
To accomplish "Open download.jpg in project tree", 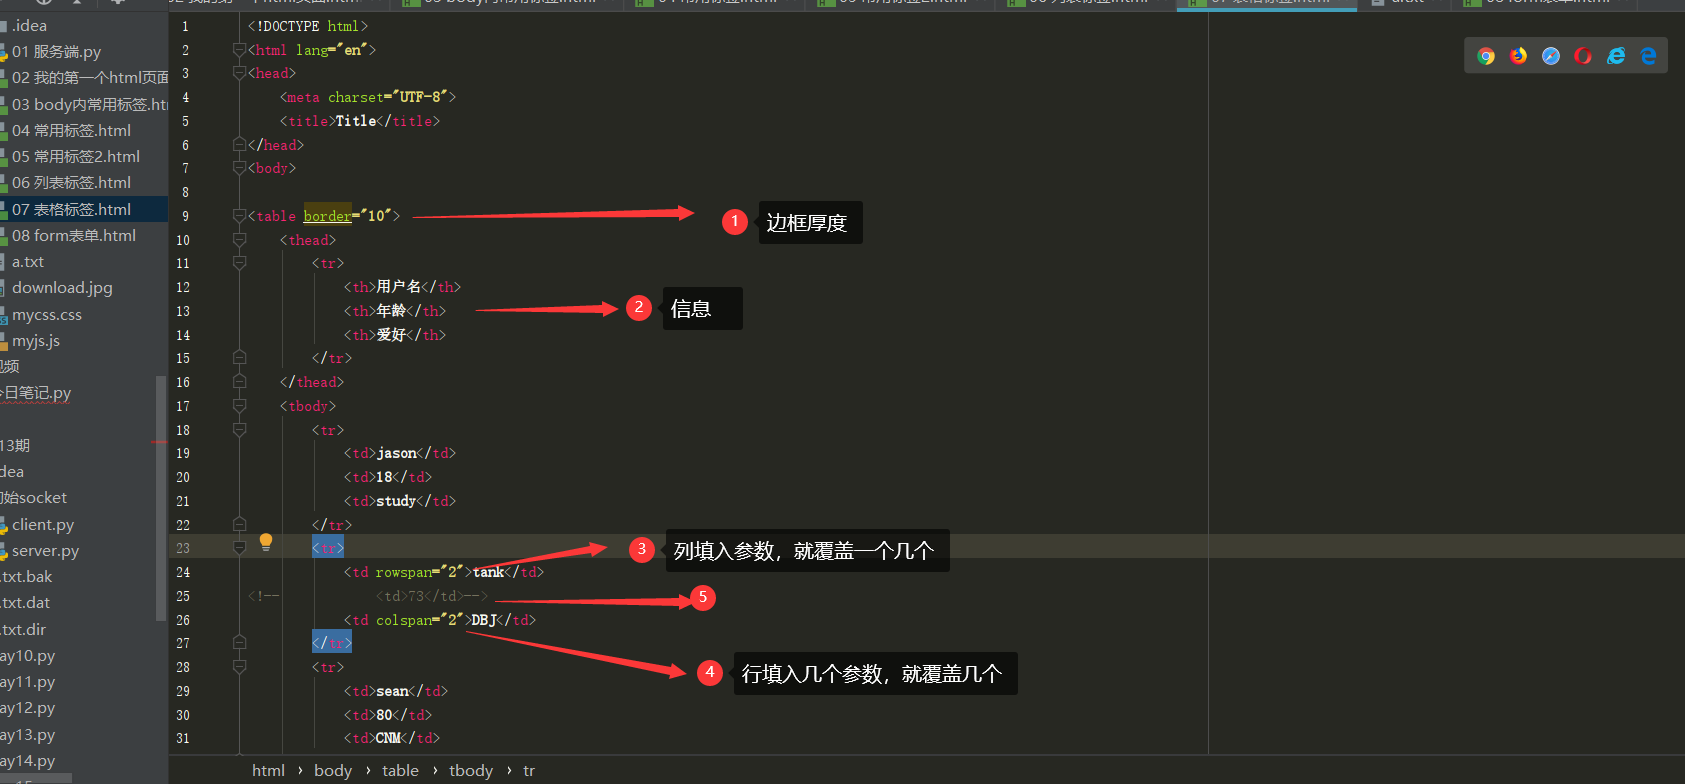I will (62, 288).
